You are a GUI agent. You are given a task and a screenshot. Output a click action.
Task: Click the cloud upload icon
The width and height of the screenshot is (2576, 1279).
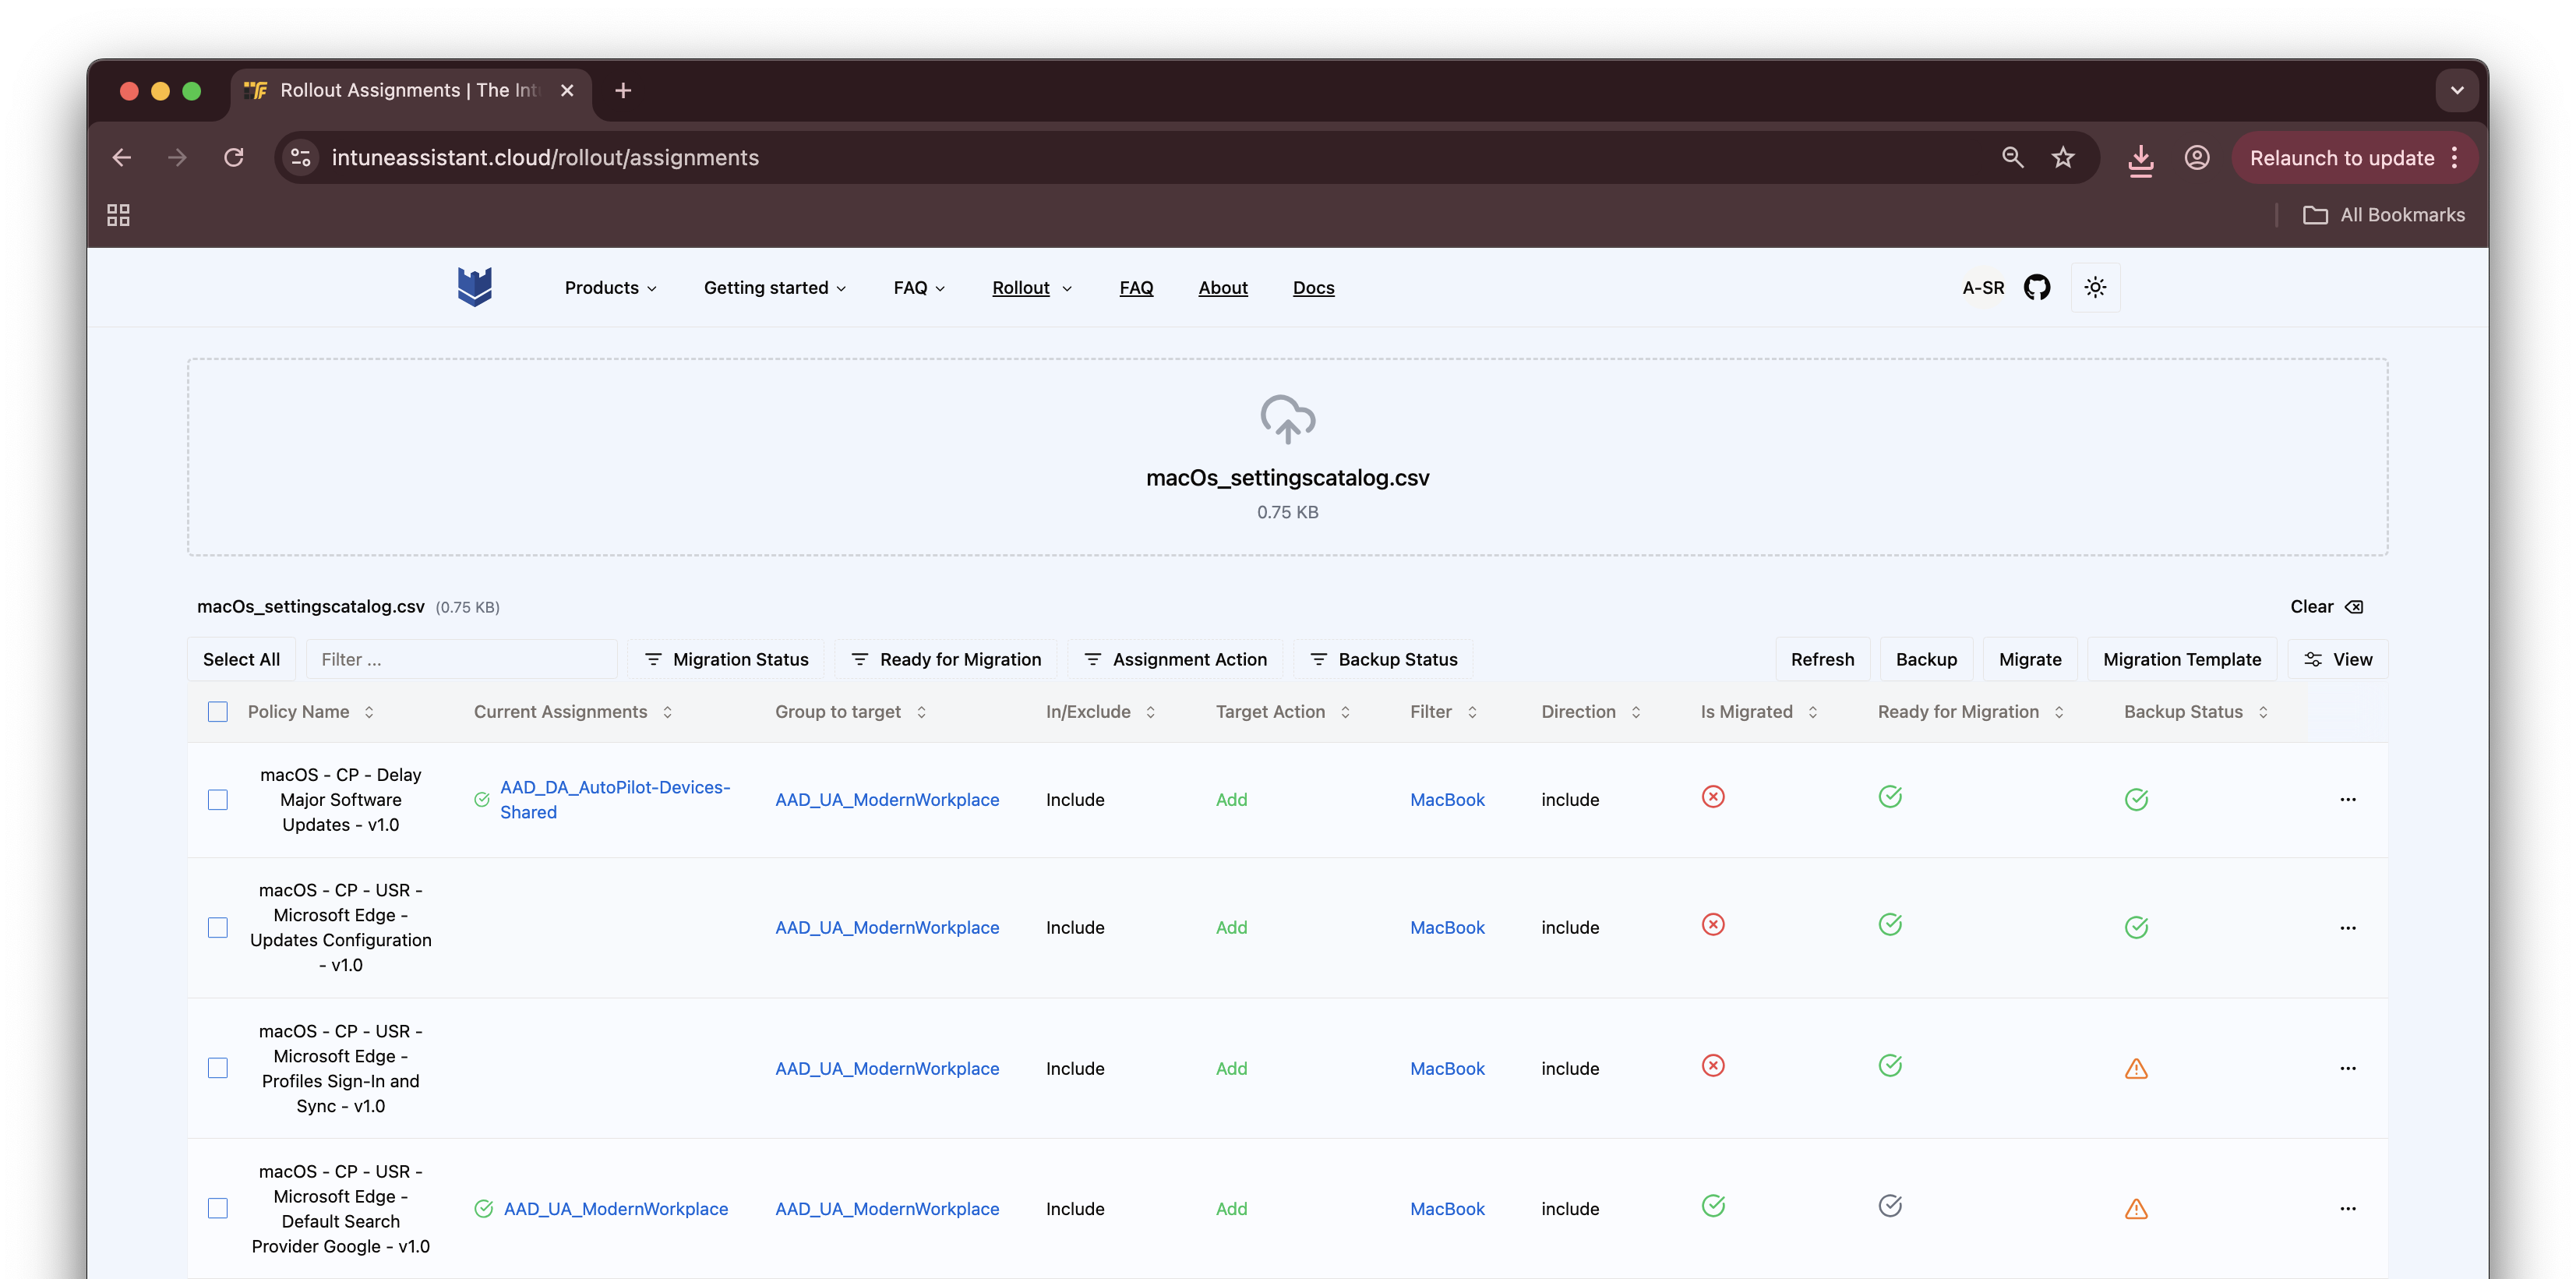pyautogui.click(x=1287, y=419)
